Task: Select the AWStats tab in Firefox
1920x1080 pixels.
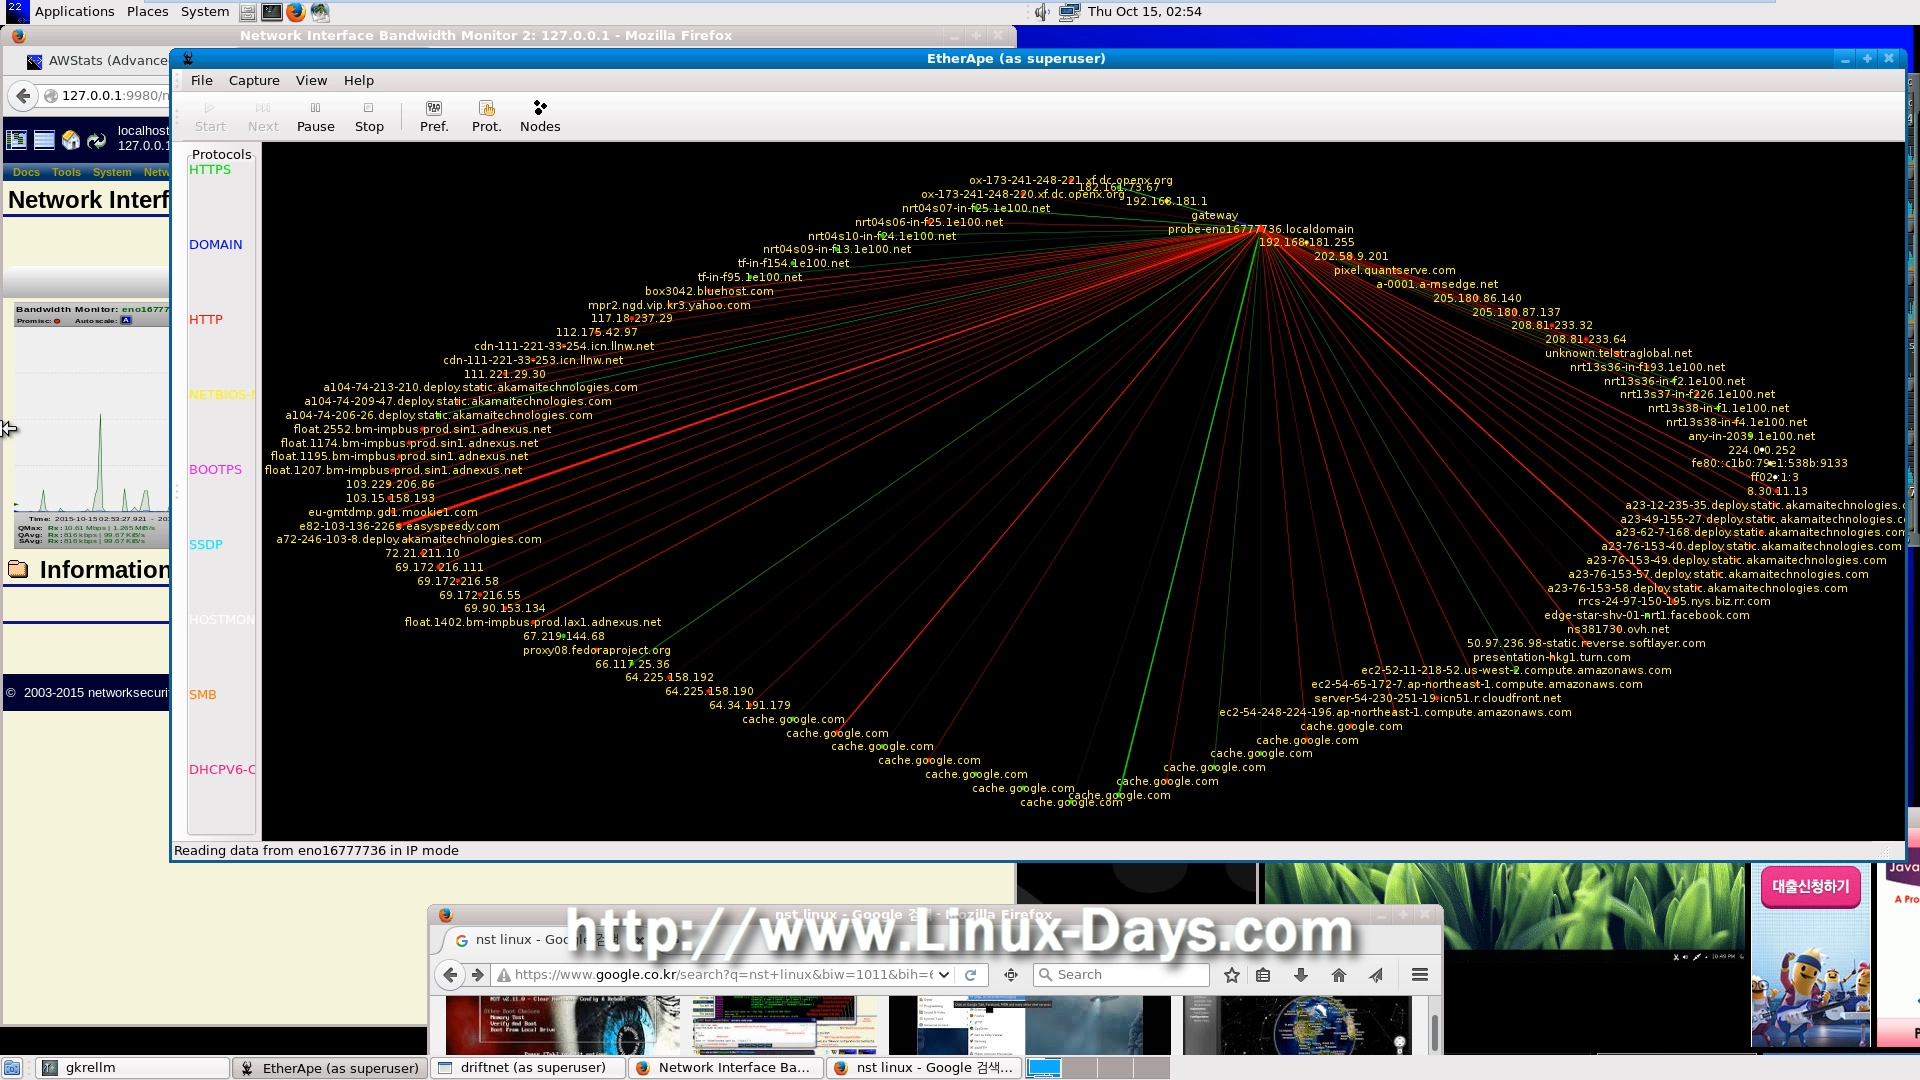Action: pos(96,60)
